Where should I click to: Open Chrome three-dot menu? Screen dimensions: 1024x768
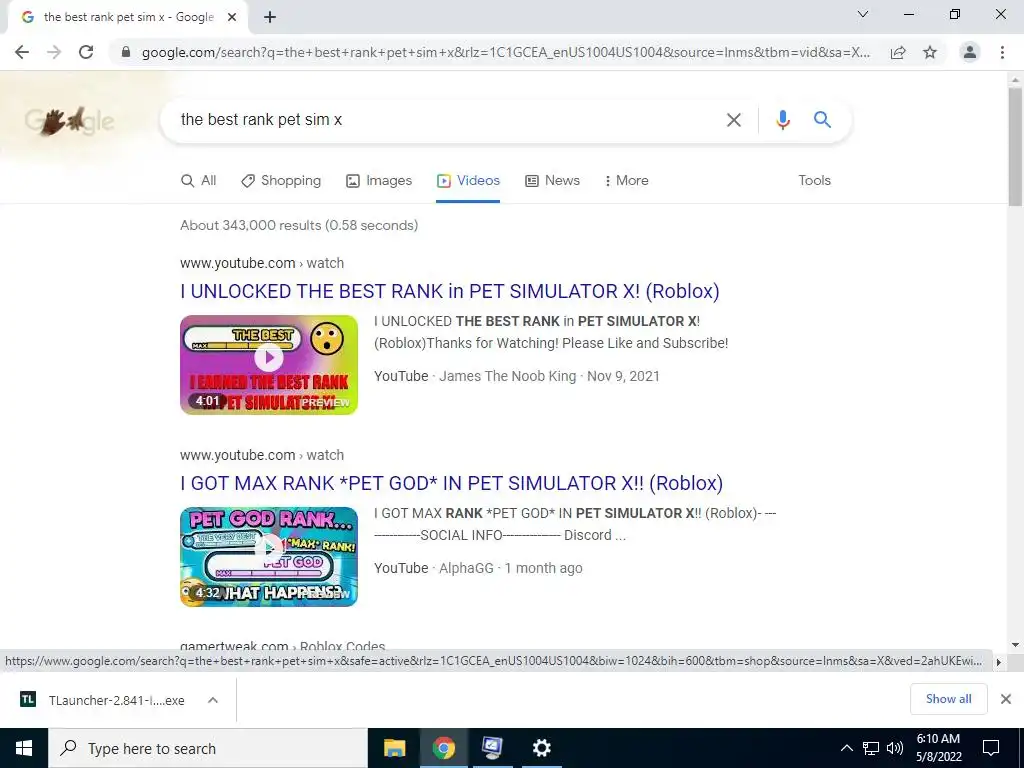[1002, 52]
